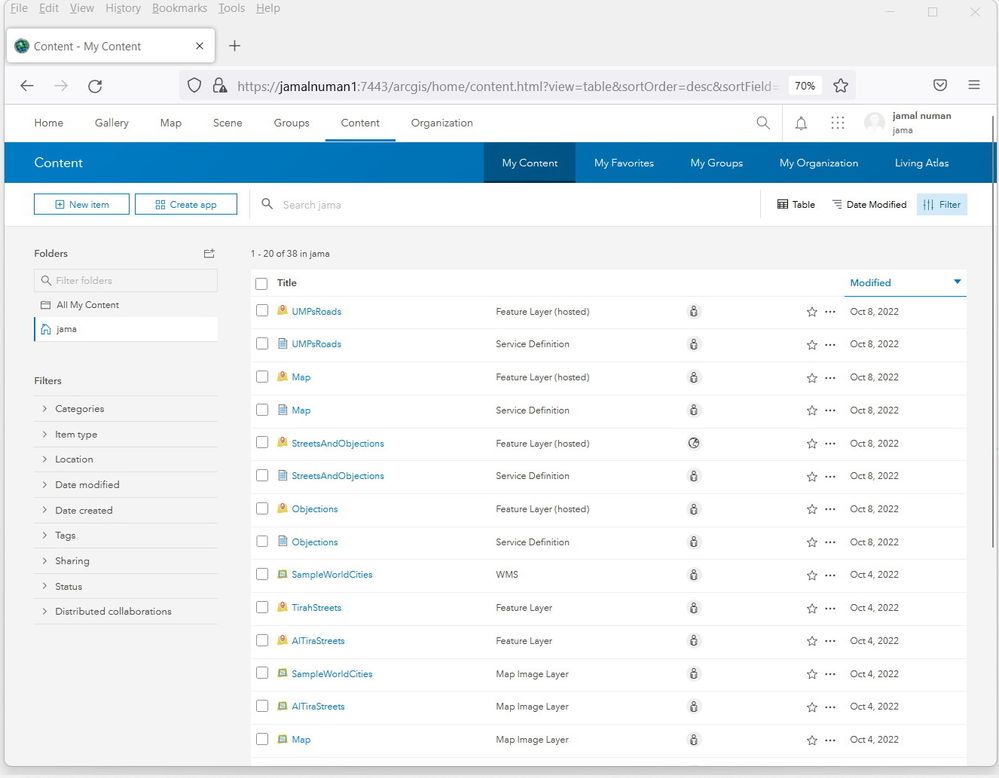The height and width of the screenshot is (778, 999).
Task: Switch to the My Favorites tab
Action: (x=624, y=163)
